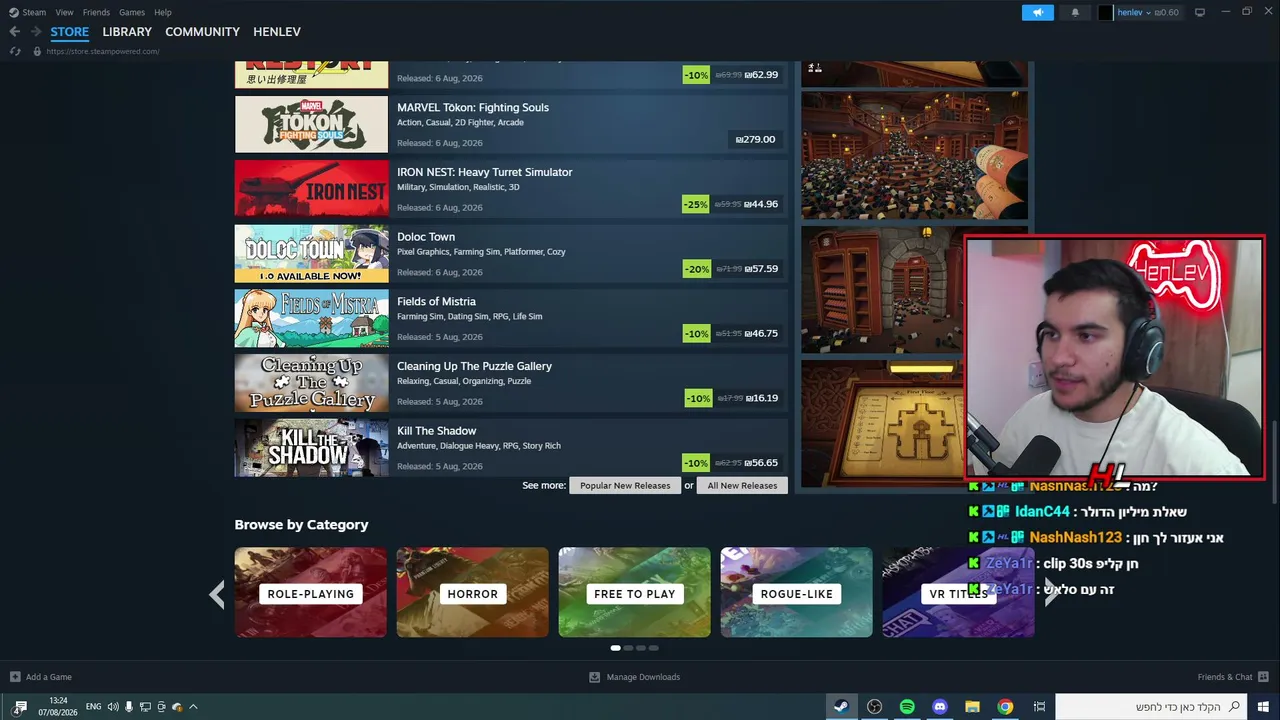
Task: Click the All New Releases button
Action: [x=742, y=485]
